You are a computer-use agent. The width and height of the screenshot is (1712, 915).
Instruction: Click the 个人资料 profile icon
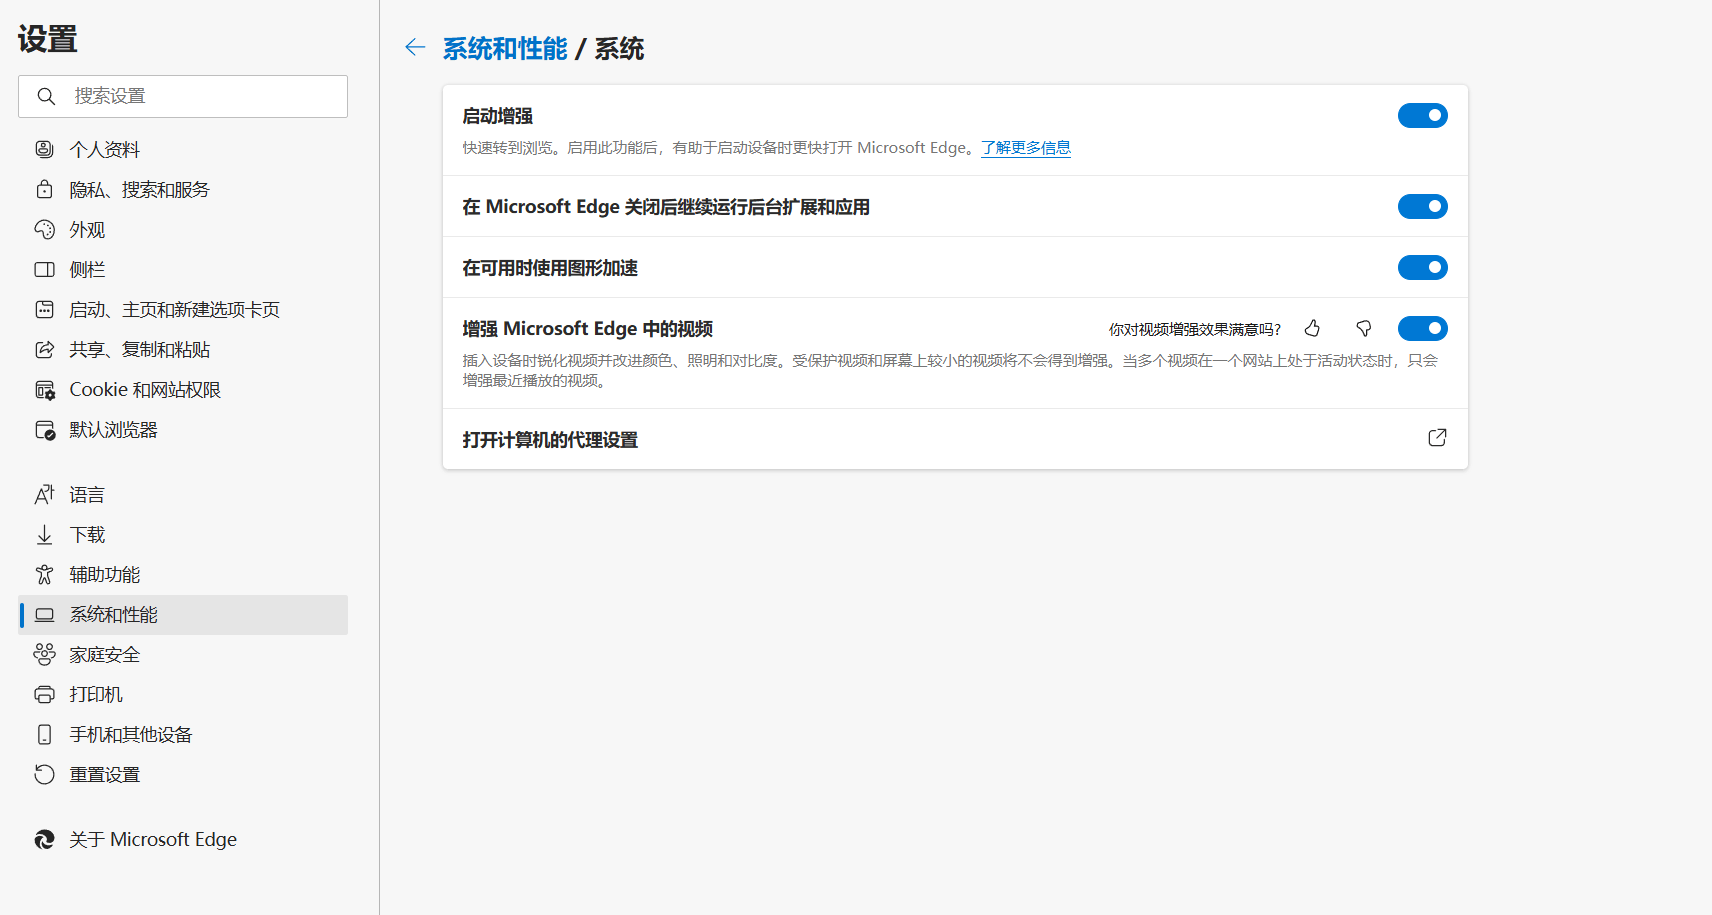tap(44, 149)
